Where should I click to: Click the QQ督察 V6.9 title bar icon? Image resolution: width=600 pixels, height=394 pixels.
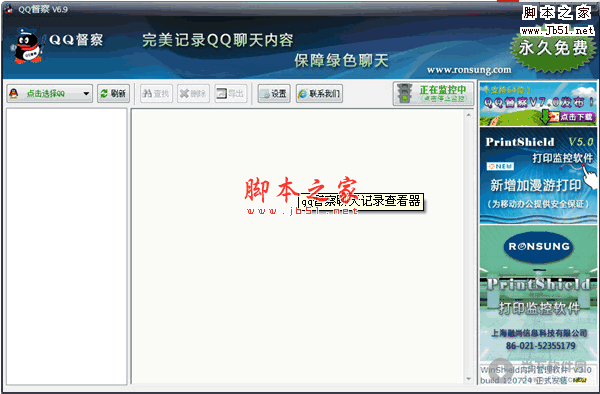9,9
